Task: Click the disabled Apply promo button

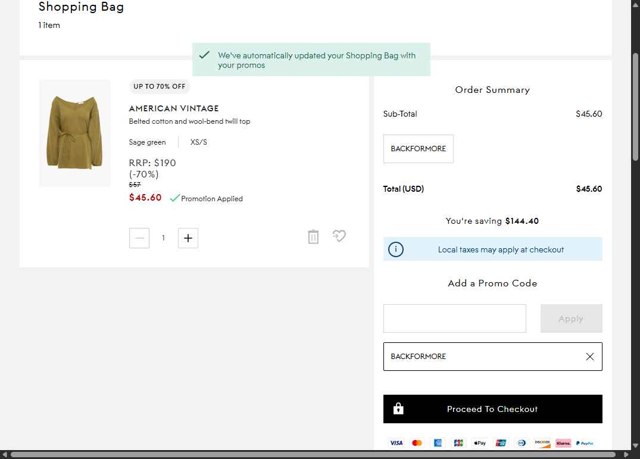Action: click(571, 318)
